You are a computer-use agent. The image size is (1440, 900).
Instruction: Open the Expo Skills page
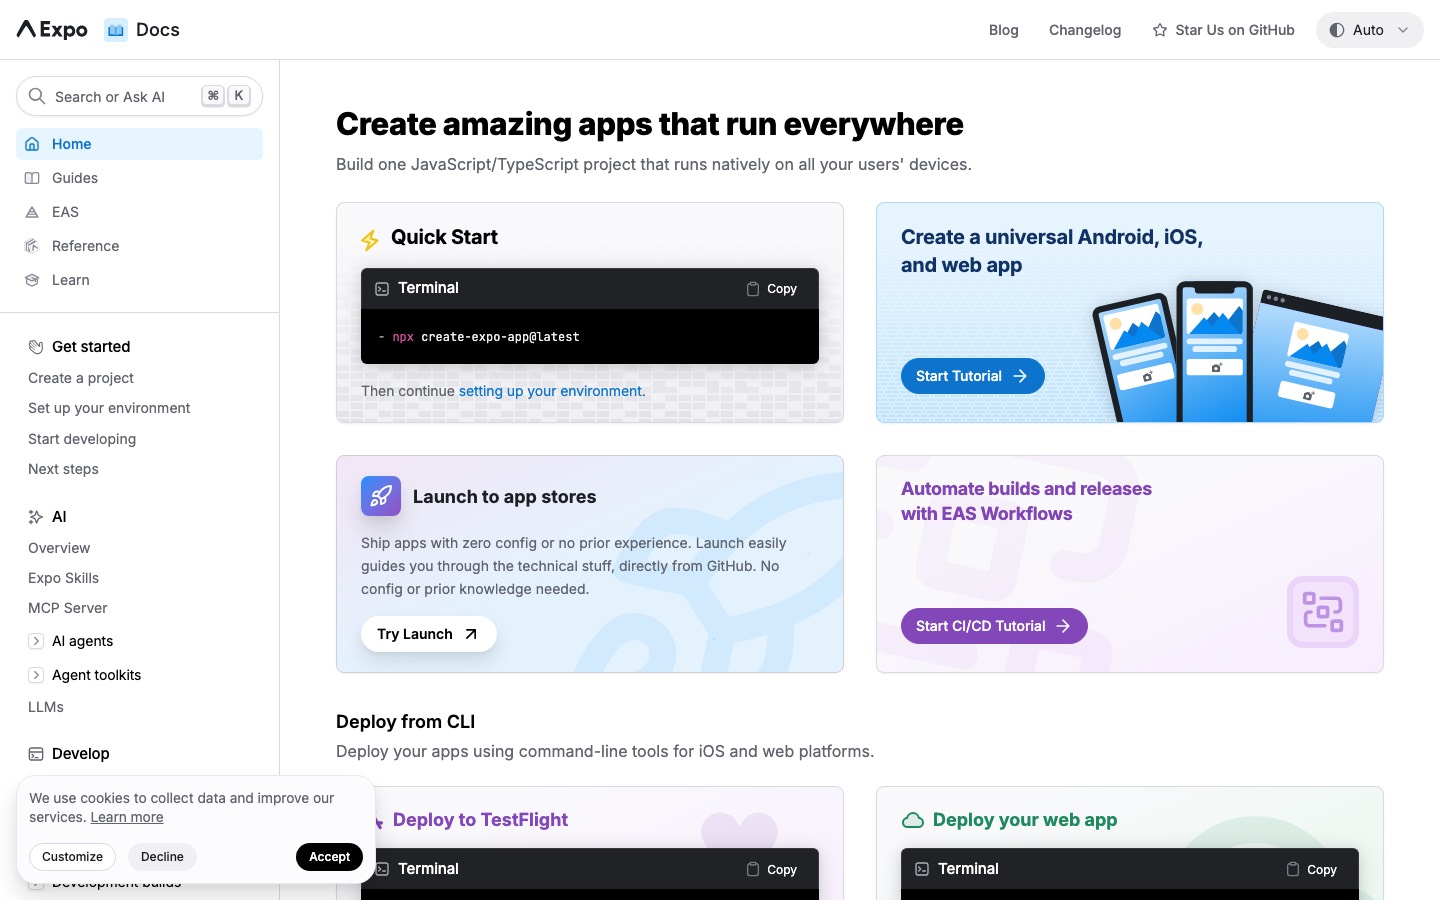[63, 578]
